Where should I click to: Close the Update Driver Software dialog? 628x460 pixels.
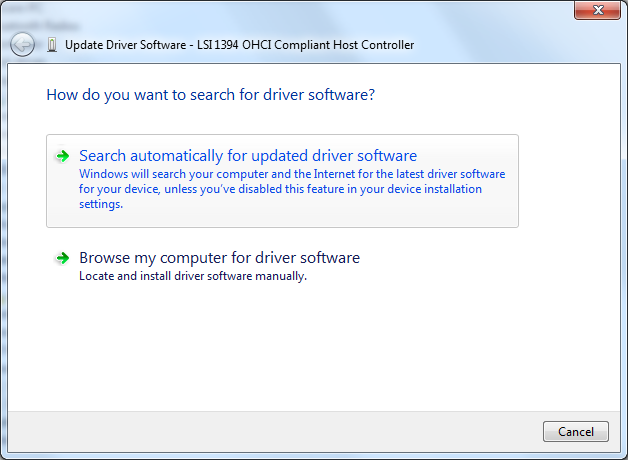tap(597, 10)
